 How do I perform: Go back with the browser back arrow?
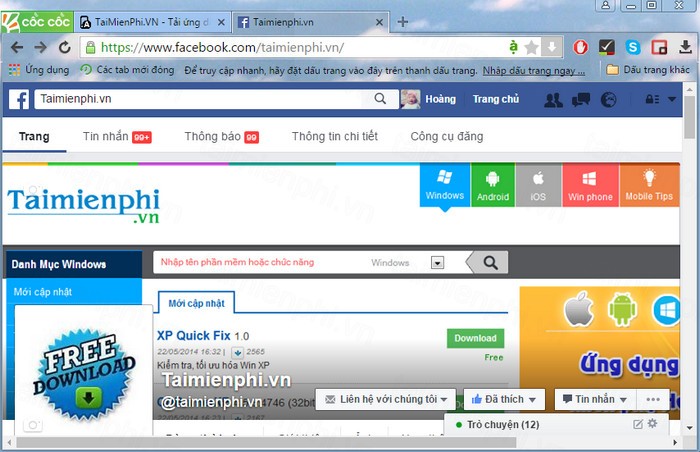(x=17, y=47)
